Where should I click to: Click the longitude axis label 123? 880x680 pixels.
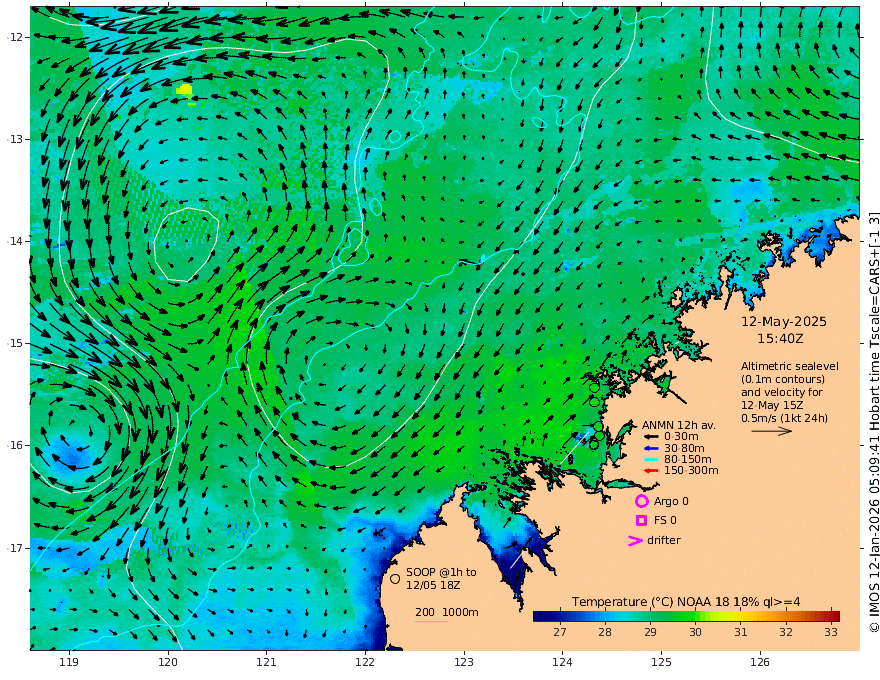464,662
